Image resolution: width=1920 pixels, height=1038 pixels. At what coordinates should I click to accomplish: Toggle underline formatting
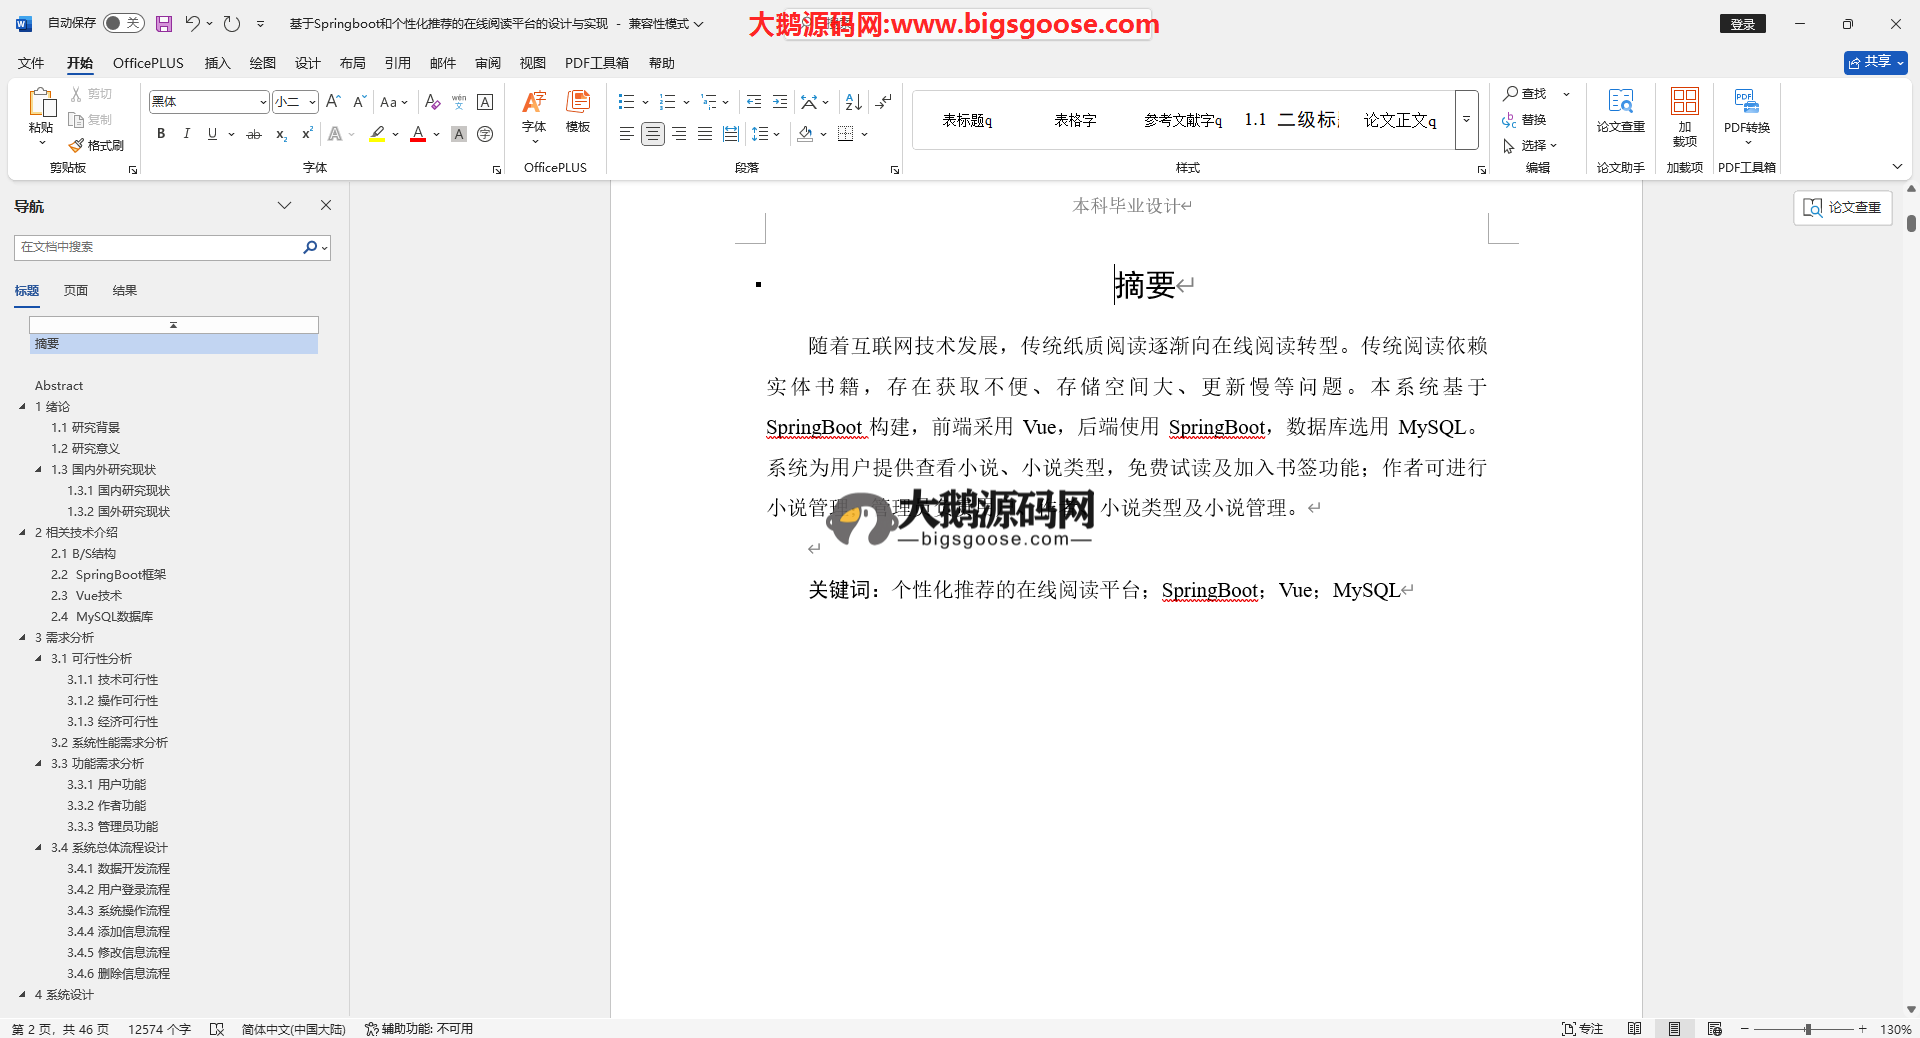coord(212,134)
